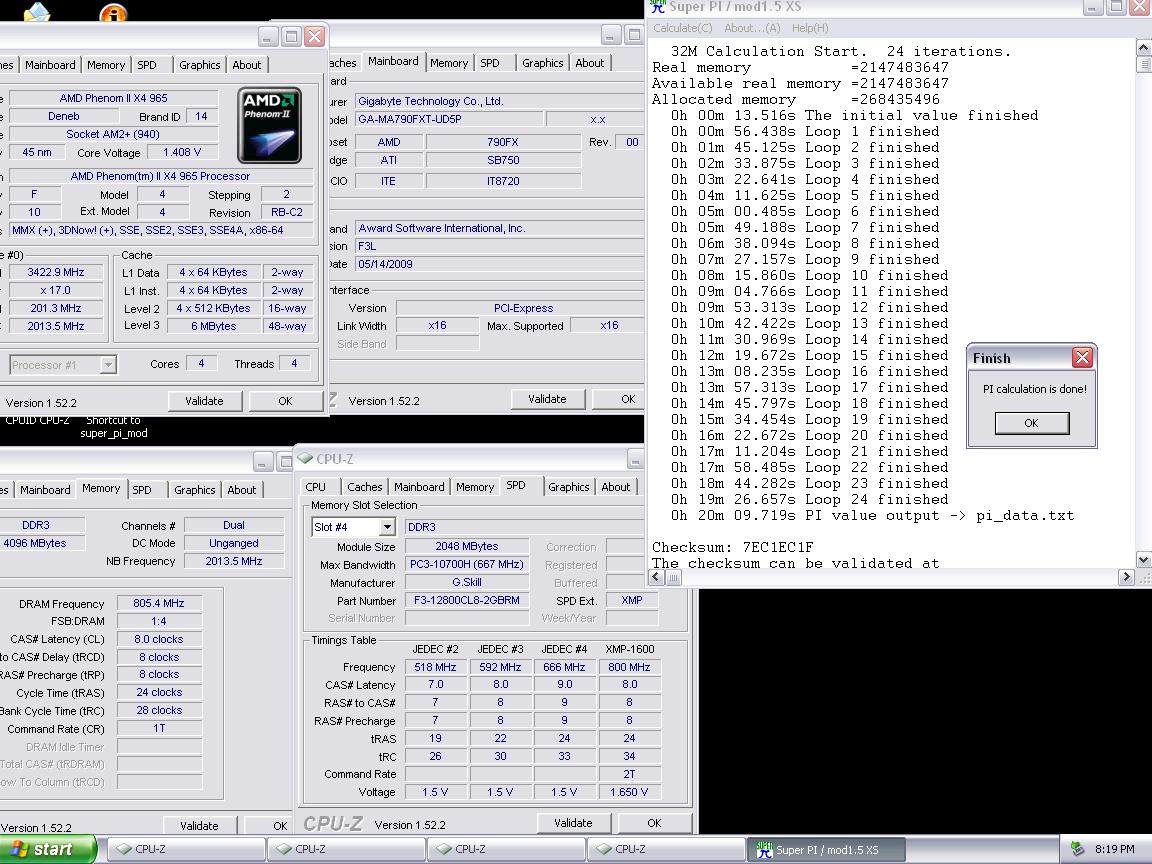Screen dimensions: 1152x864
Task: Click the CPU-Z SPD window title icon
Action: tap(305, 458)
